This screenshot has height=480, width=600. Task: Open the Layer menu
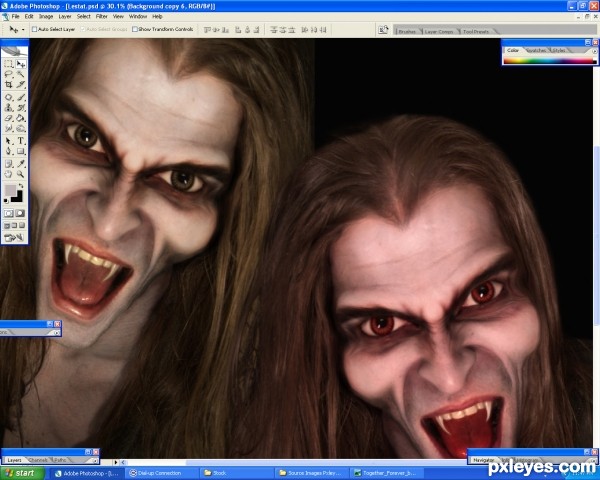pos(65,16)
